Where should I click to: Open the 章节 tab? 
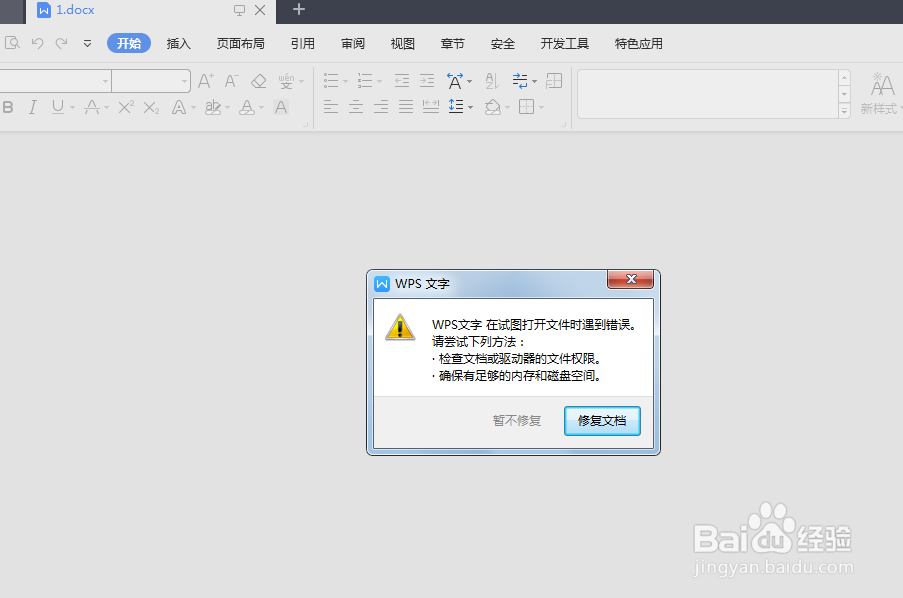point(453,43)
